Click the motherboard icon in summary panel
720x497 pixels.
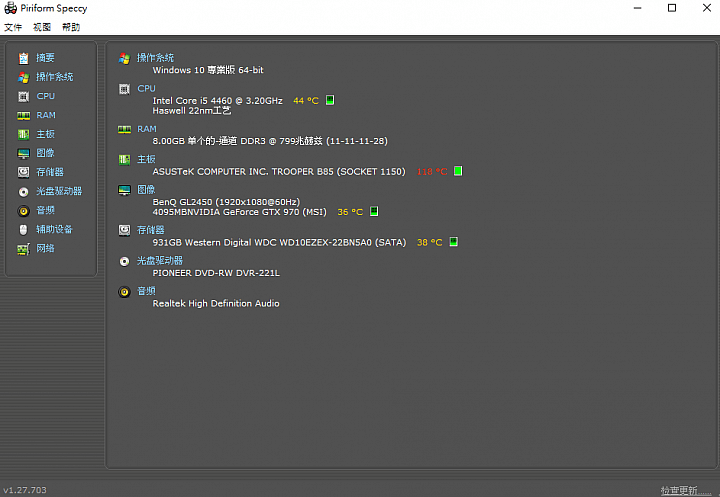(x=124, y=160)
